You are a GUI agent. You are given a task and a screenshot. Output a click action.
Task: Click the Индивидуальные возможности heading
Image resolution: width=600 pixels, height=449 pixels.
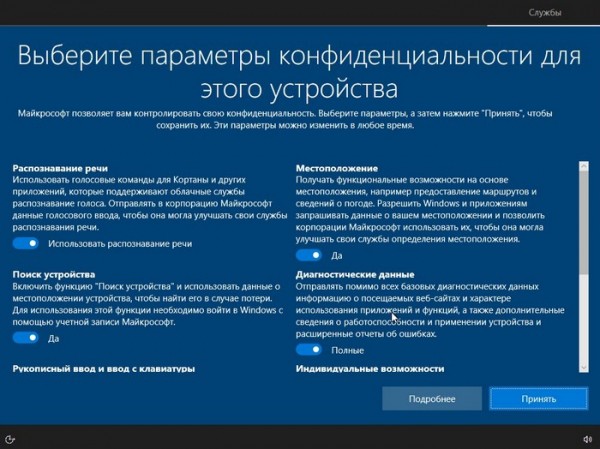point(370,369)
